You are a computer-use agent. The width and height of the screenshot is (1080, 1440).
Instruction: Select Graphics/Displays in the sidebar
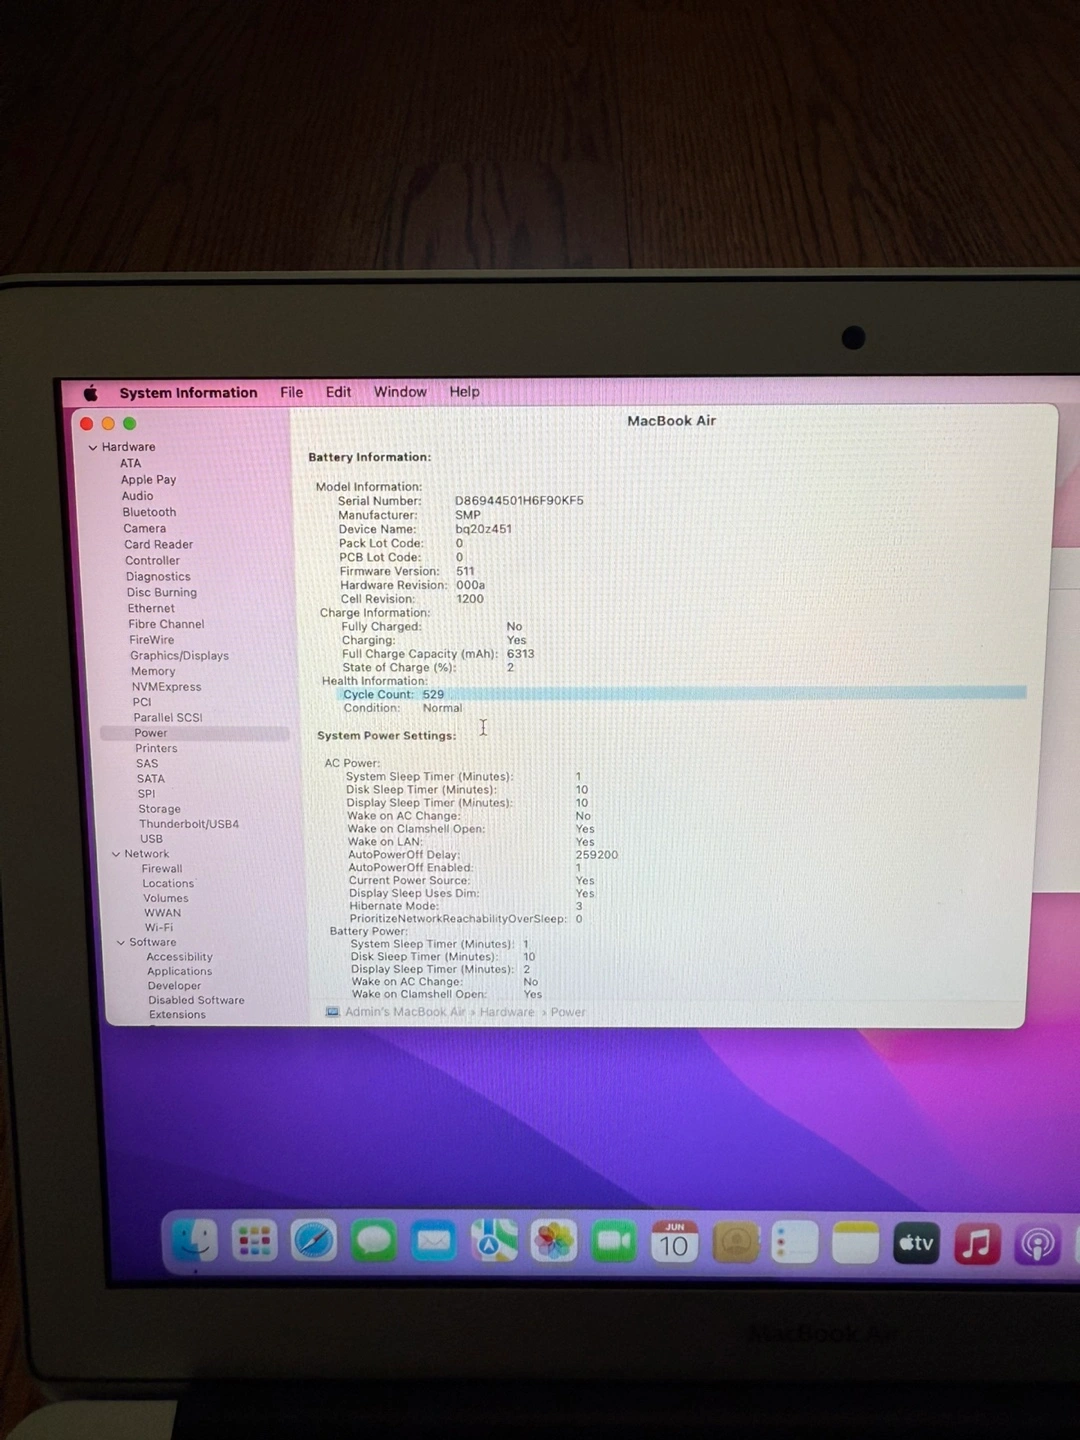180,656
